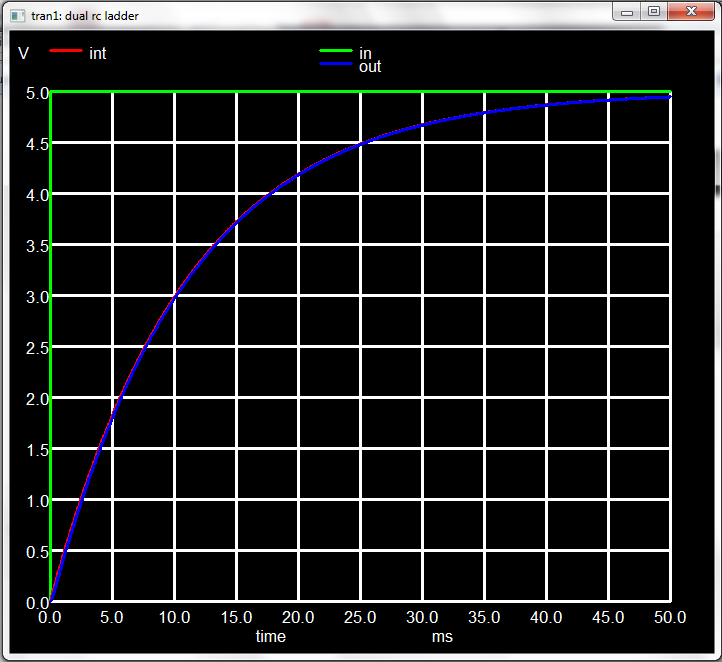This screenshot has width=722, height=662.
Task: Select the "out" legend label
Action: coord(370,67)
